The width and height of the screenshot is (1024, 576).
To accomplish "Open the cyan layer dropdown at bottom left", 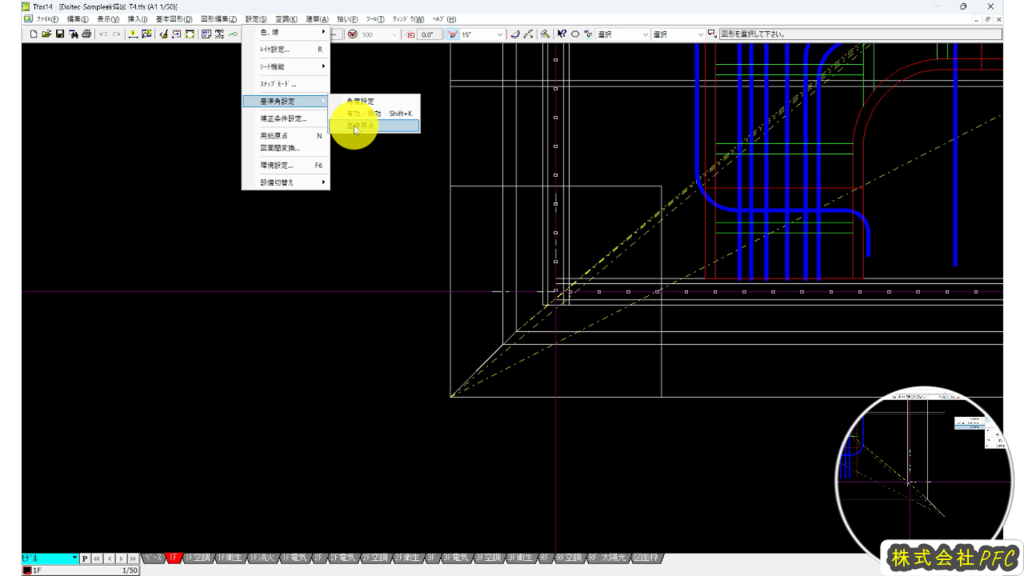I will 50,558.
